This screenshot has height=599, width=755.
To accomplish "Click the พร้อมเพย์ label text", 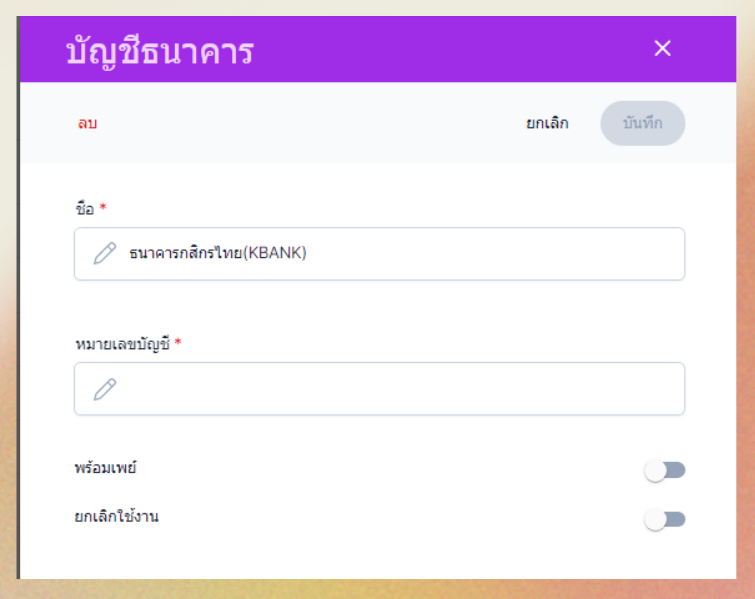I will 105,468.
